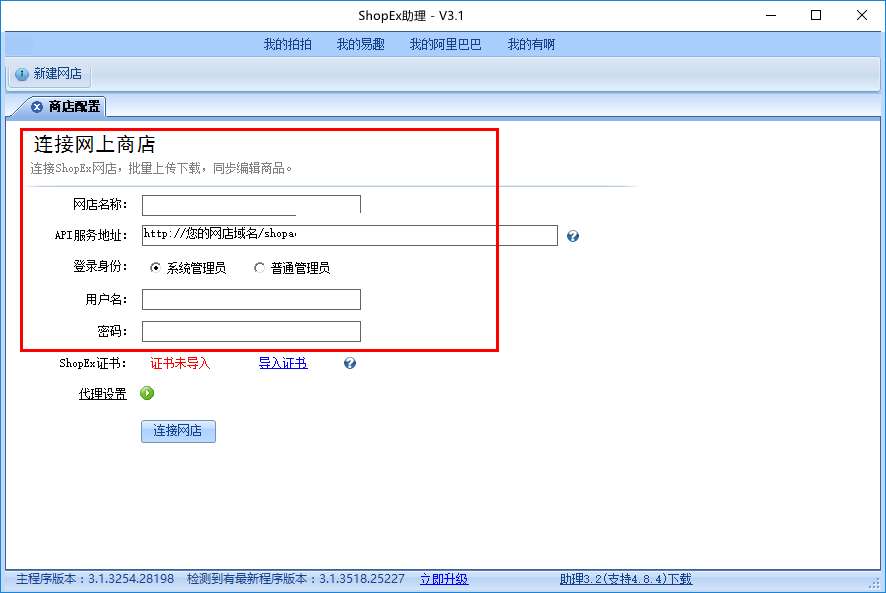Click the 代理设置 link text

click(102, 393)
